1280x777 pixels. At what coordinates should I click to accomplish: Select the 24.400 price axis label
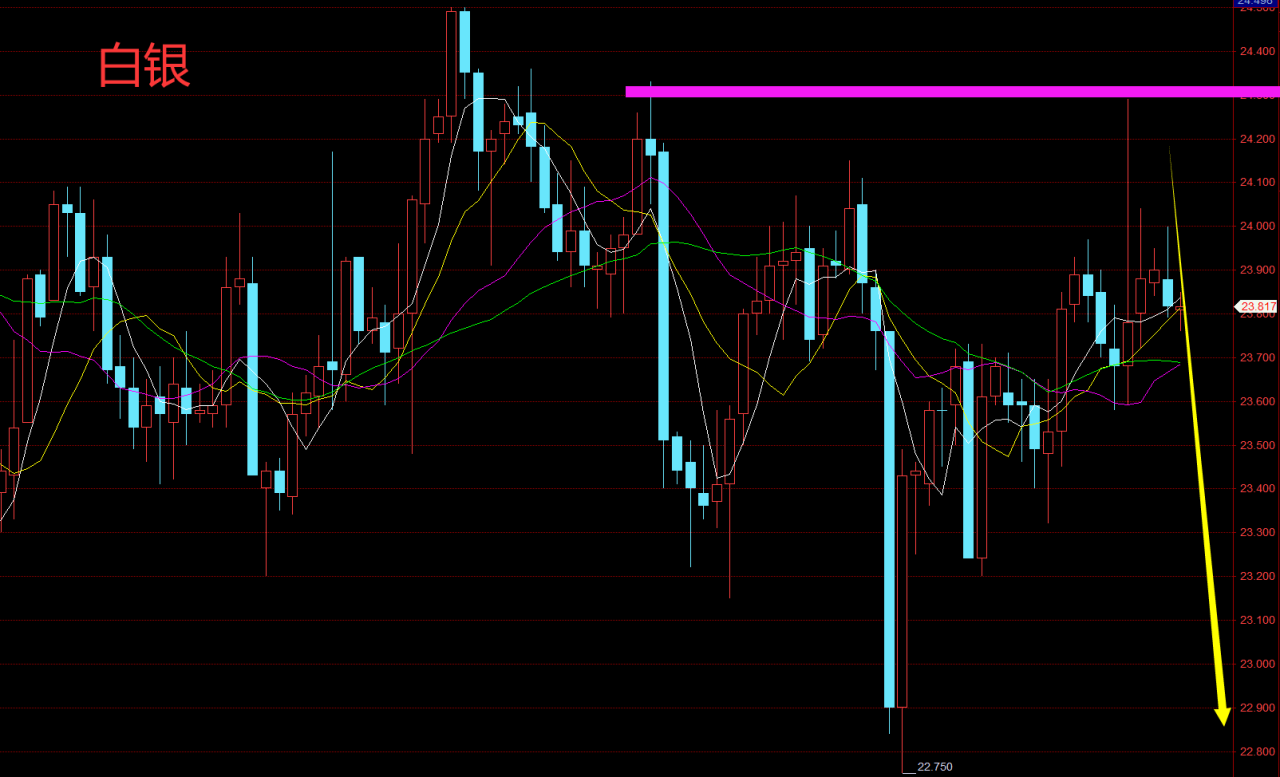tap(1258, 51)
